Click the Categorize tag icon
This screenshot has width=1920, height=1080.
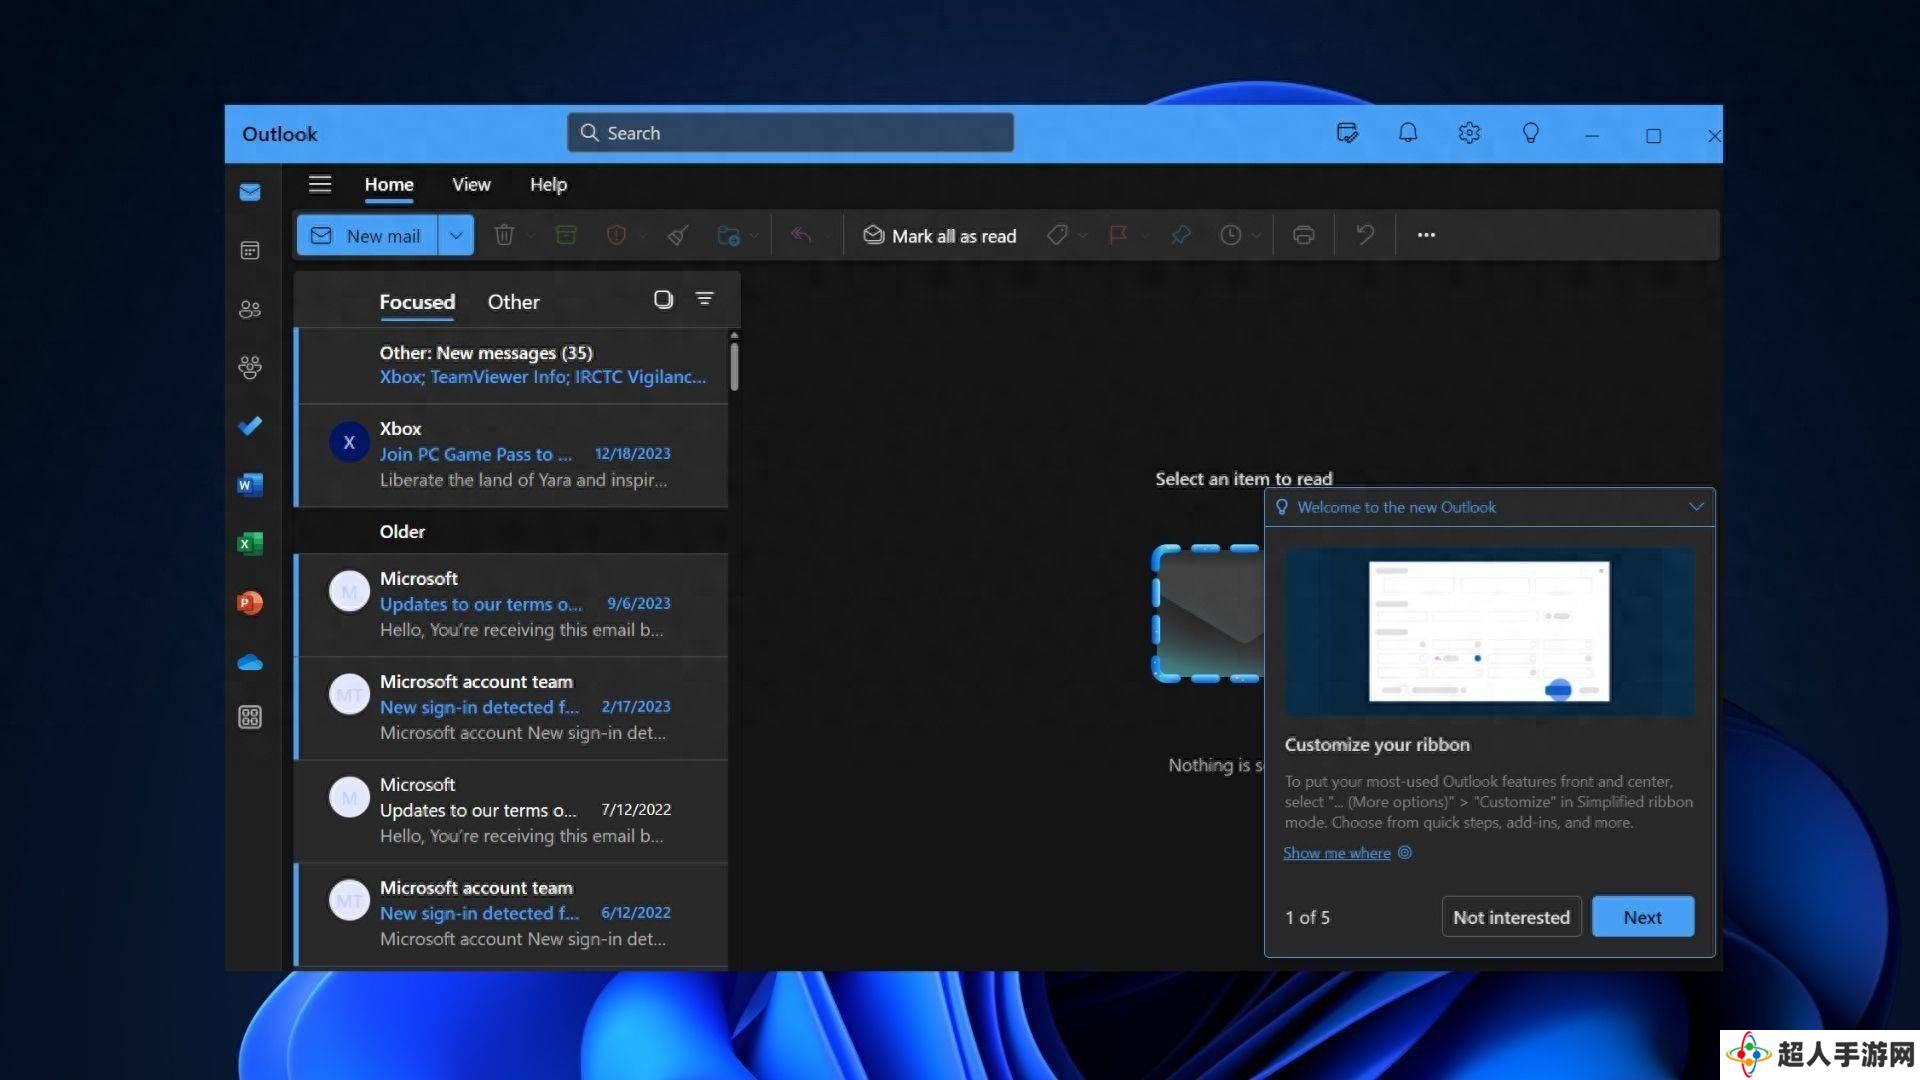pos(1057,235)
